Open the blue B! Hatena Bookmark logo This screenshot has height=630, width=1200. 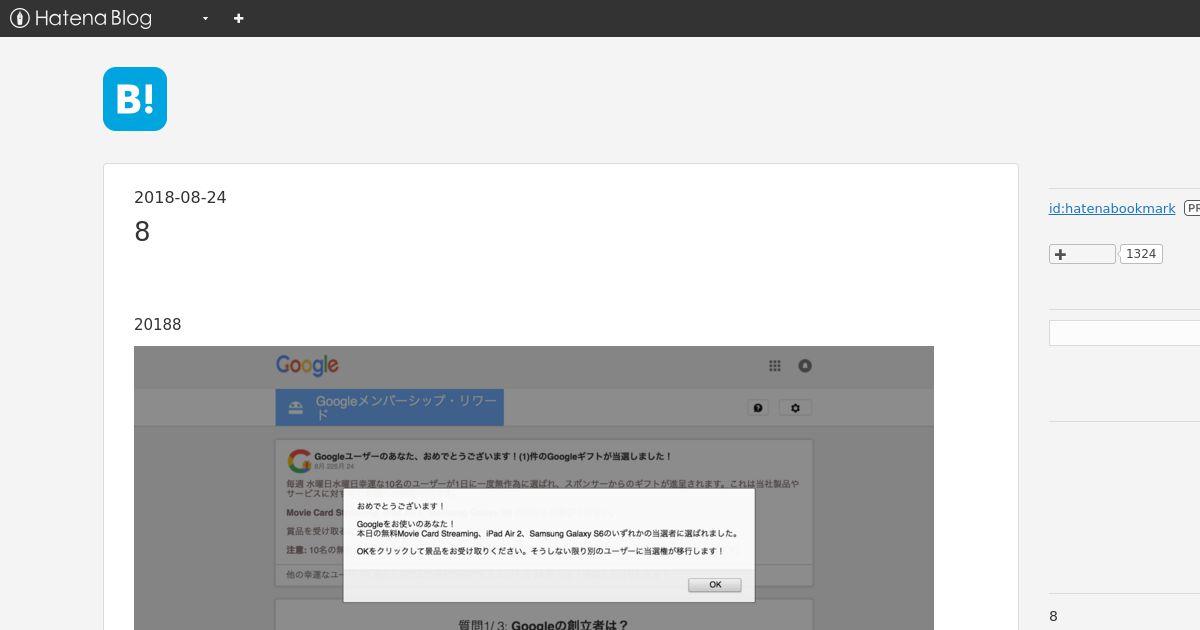click(x=135, y=99)
